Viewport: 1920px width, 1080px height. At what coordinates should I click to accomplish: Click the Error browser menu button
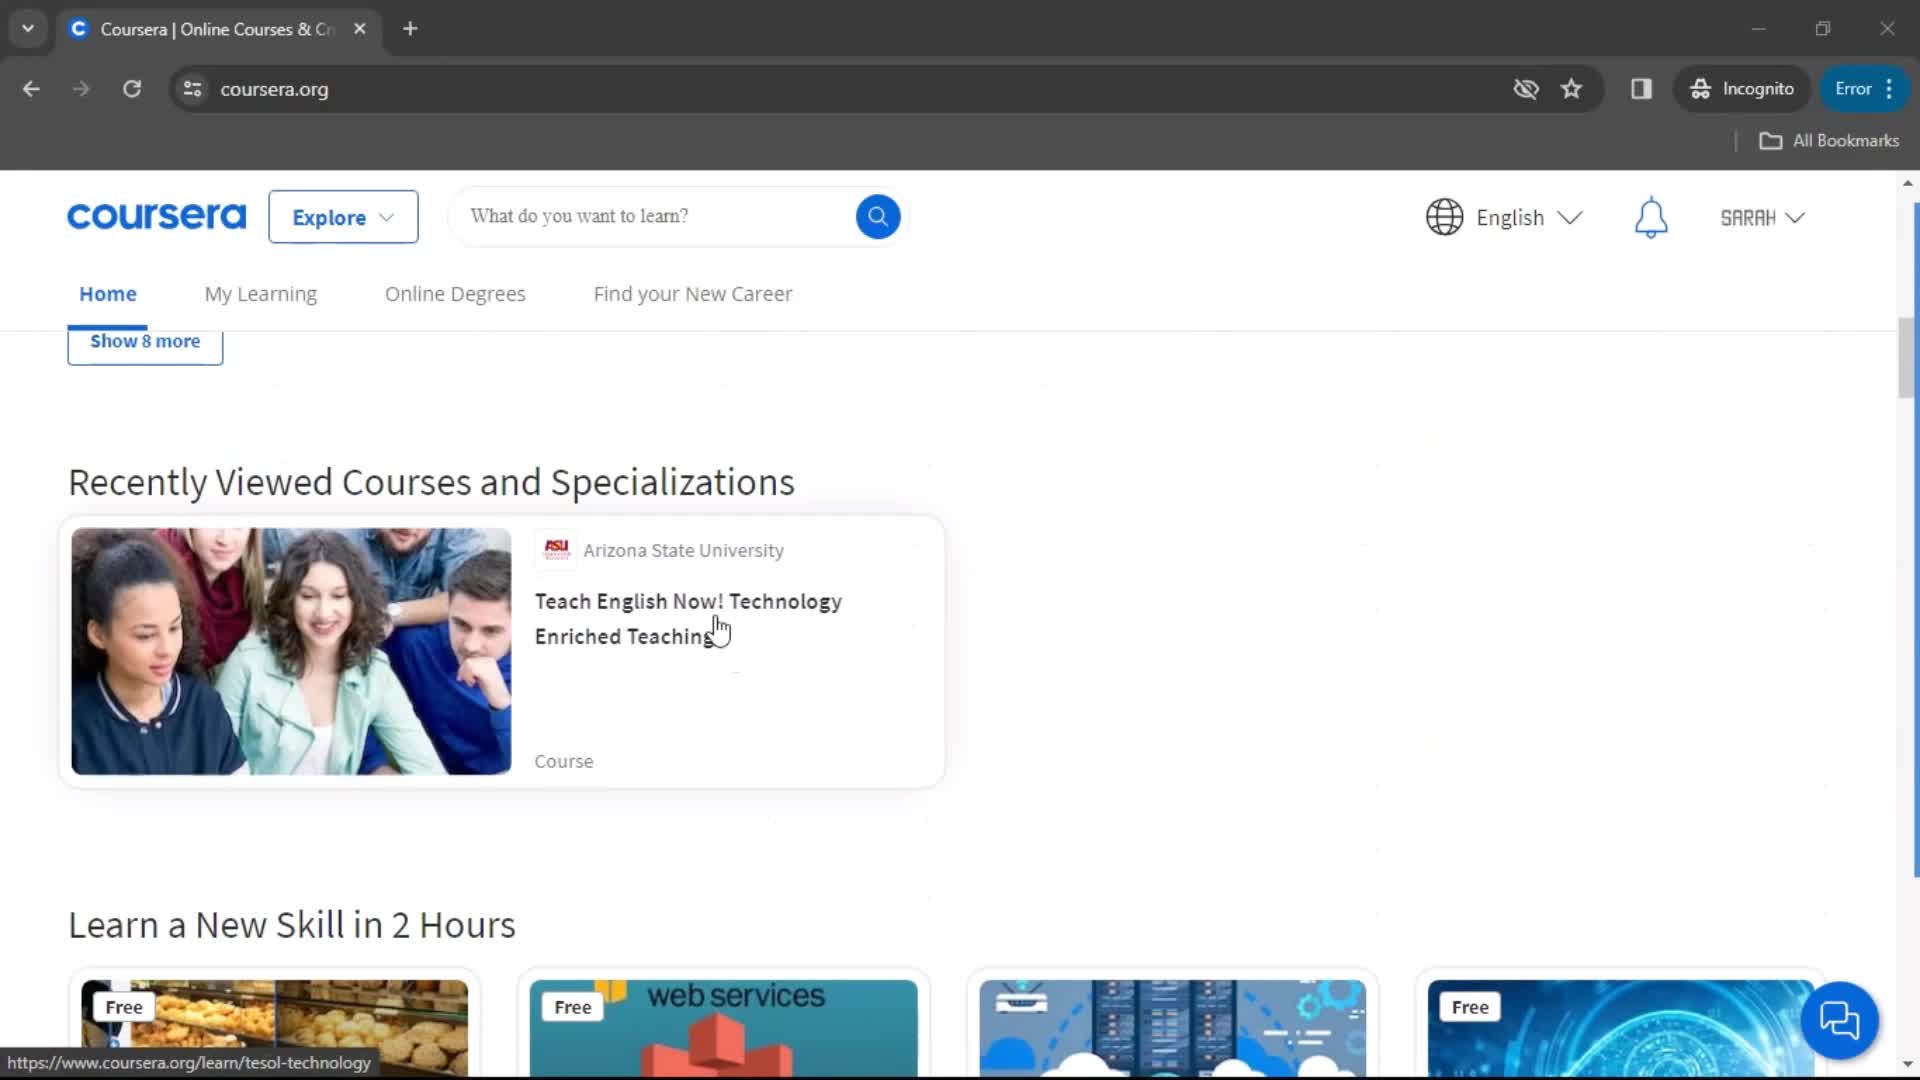(1865, 89)
